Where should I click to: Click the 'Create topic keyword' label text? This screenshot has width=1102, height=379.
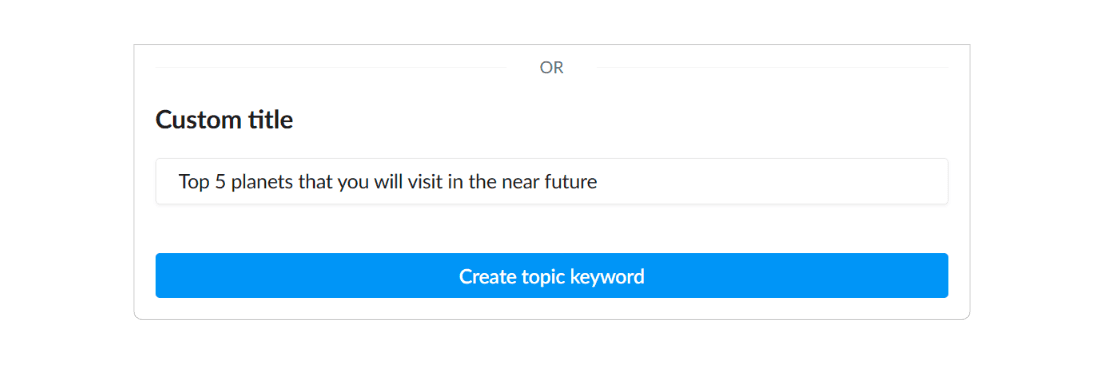552,276
